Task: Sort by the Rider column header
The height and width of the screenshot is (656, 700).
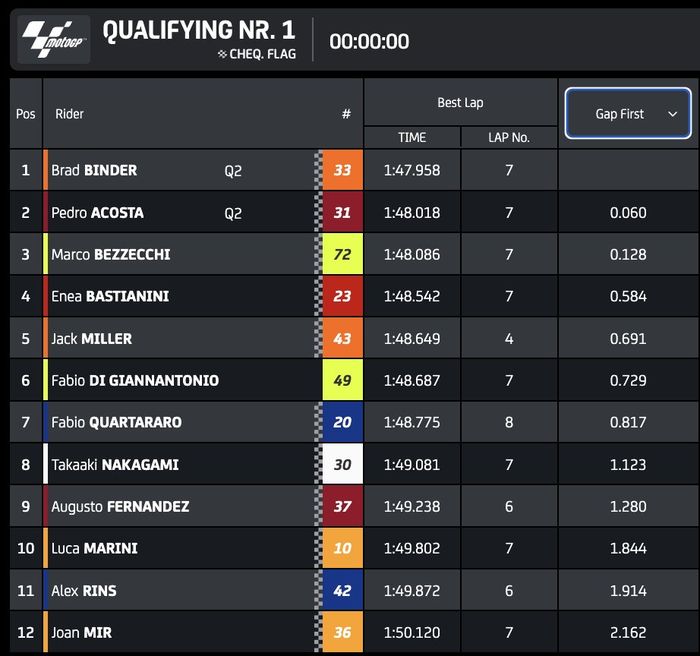Action: tap(70, 114)
